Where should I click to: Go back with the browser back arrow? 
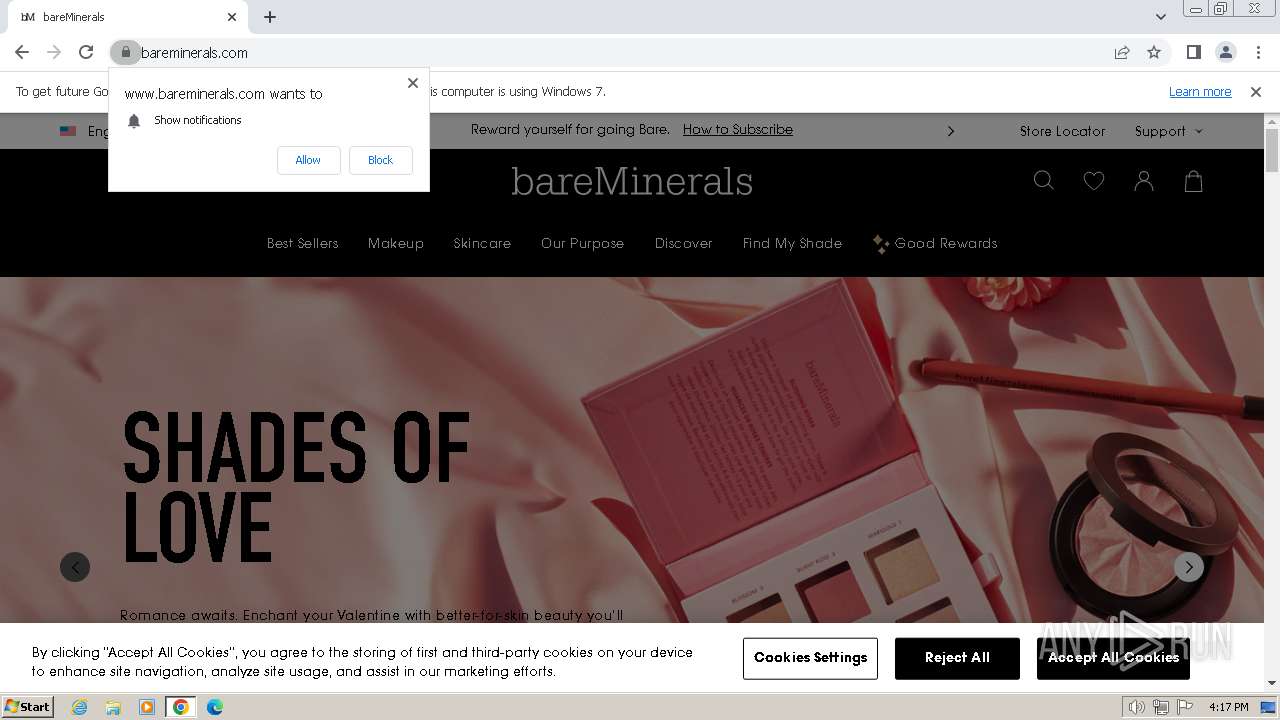[22, 52]
